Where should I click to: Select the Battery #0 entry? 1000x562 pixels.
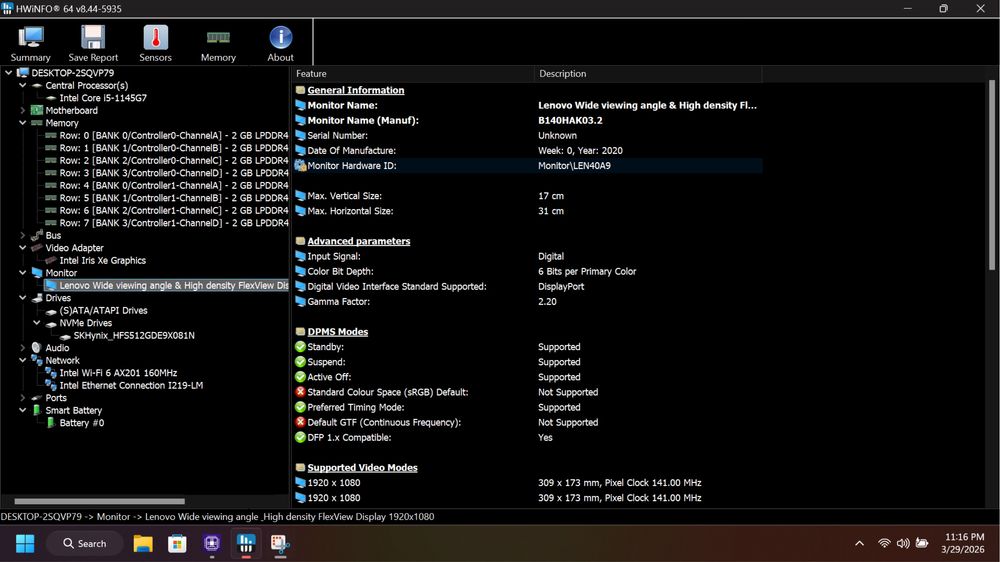82,423
